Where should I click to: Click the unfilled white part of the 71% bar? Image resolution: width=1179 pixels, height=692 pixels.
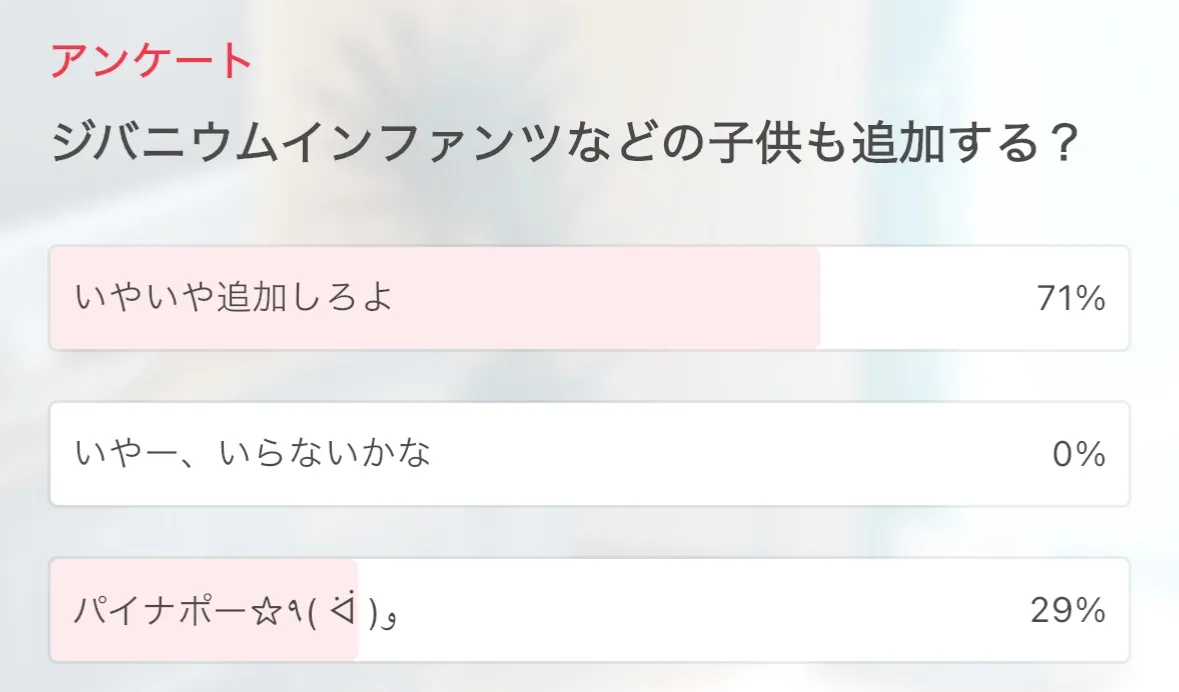(x=920, y=298)
